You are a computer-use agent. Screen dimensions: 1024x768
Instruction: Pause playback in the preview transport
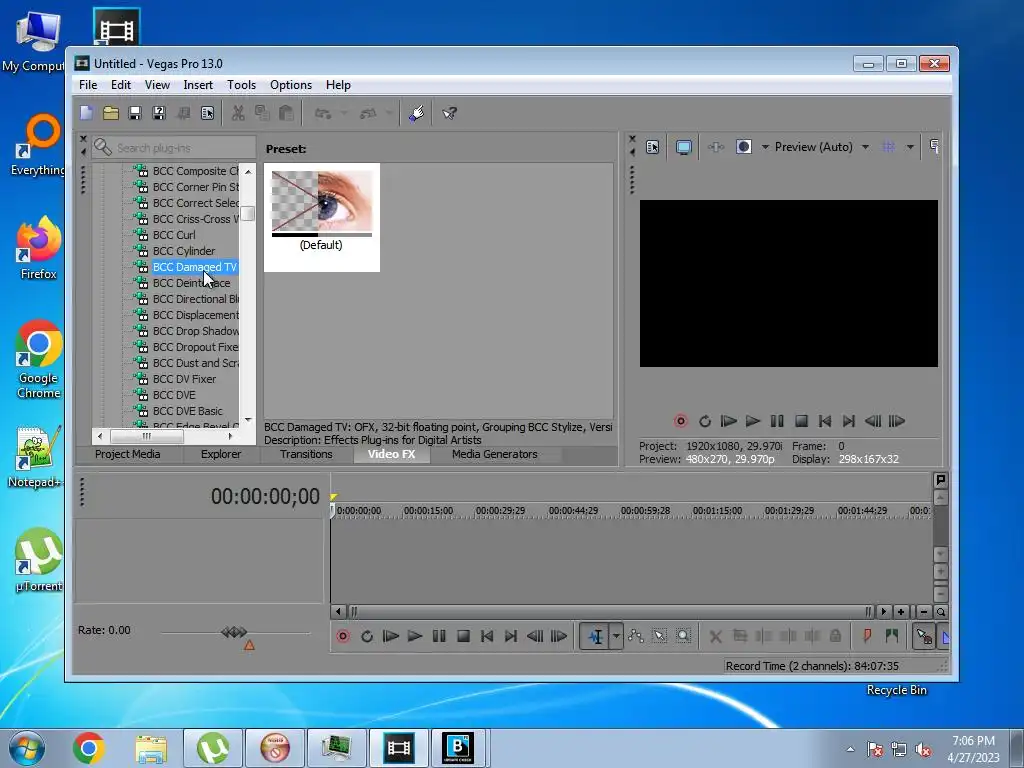coord(777,421)
